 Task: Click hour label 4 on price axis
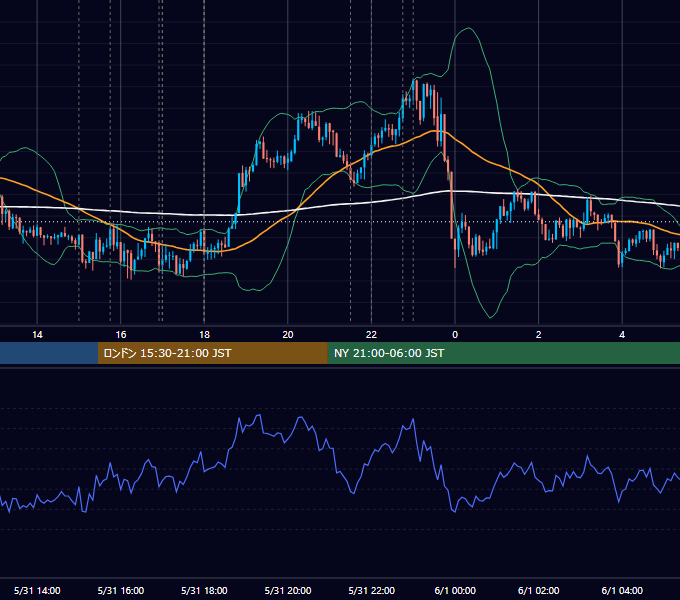click(x=622, y=335)
